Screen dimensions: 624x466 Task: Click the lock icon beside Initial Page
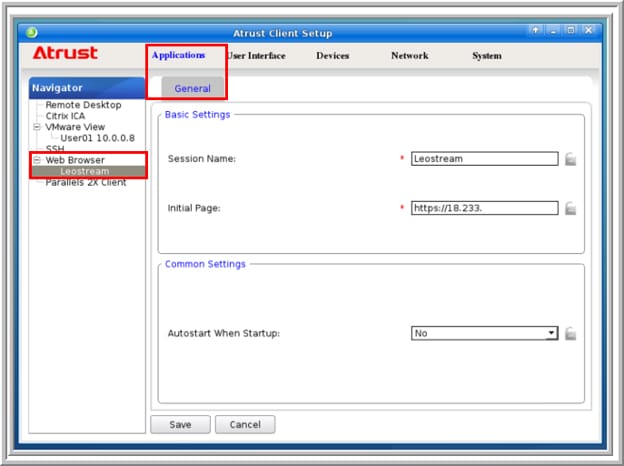point(570,209)
